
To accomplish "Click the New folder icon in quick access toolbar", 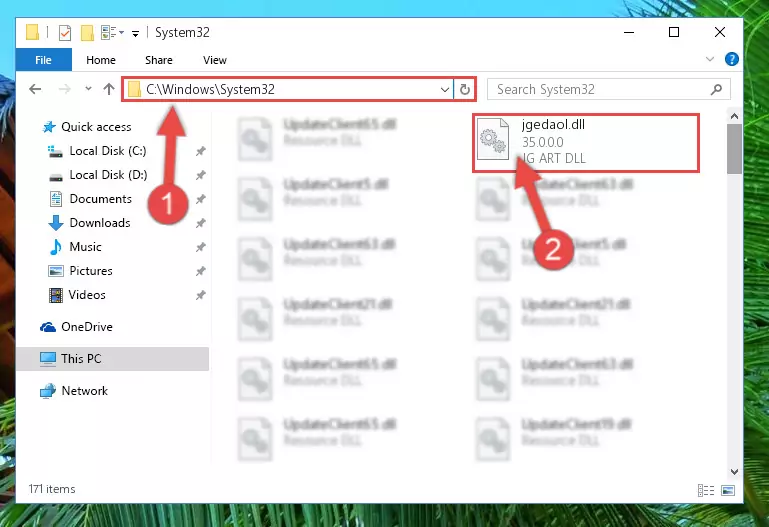I will click(87, 33).
